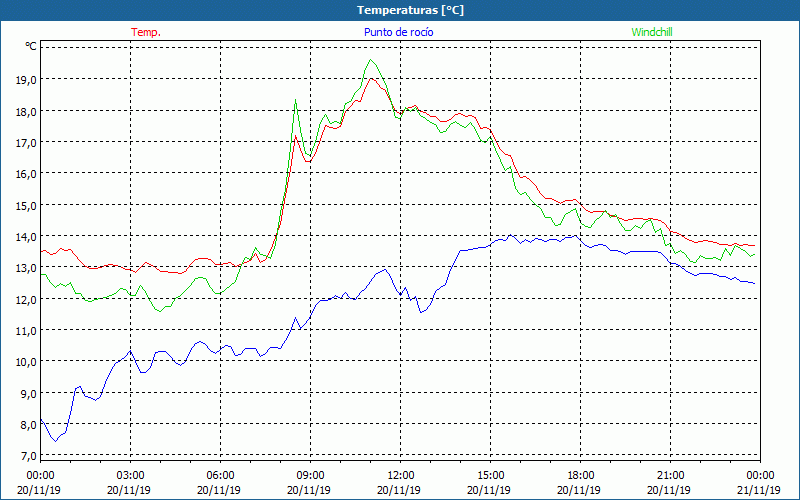This screenshot has width=800, height=500.
Task: Click the green Windchill spike near 08:30
Action: pyautogui.click(x=295, y=100)
